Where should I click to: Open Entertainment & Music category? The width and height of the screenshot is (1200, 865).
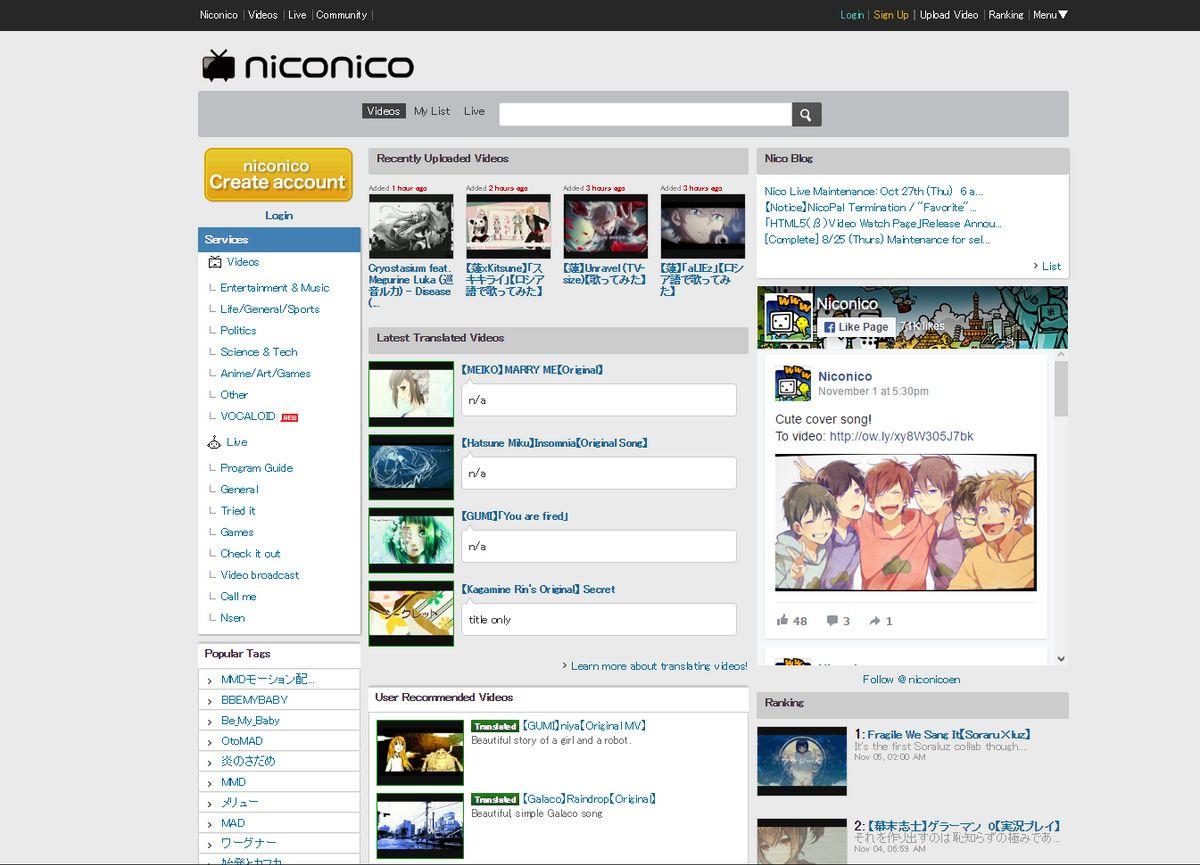tap(275, 288)
